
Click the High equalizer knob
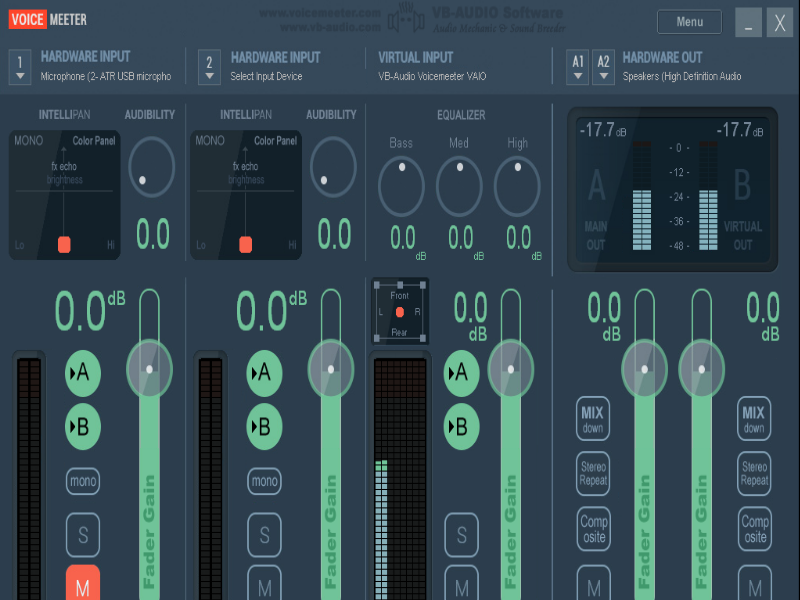click(x=517, y=186)
